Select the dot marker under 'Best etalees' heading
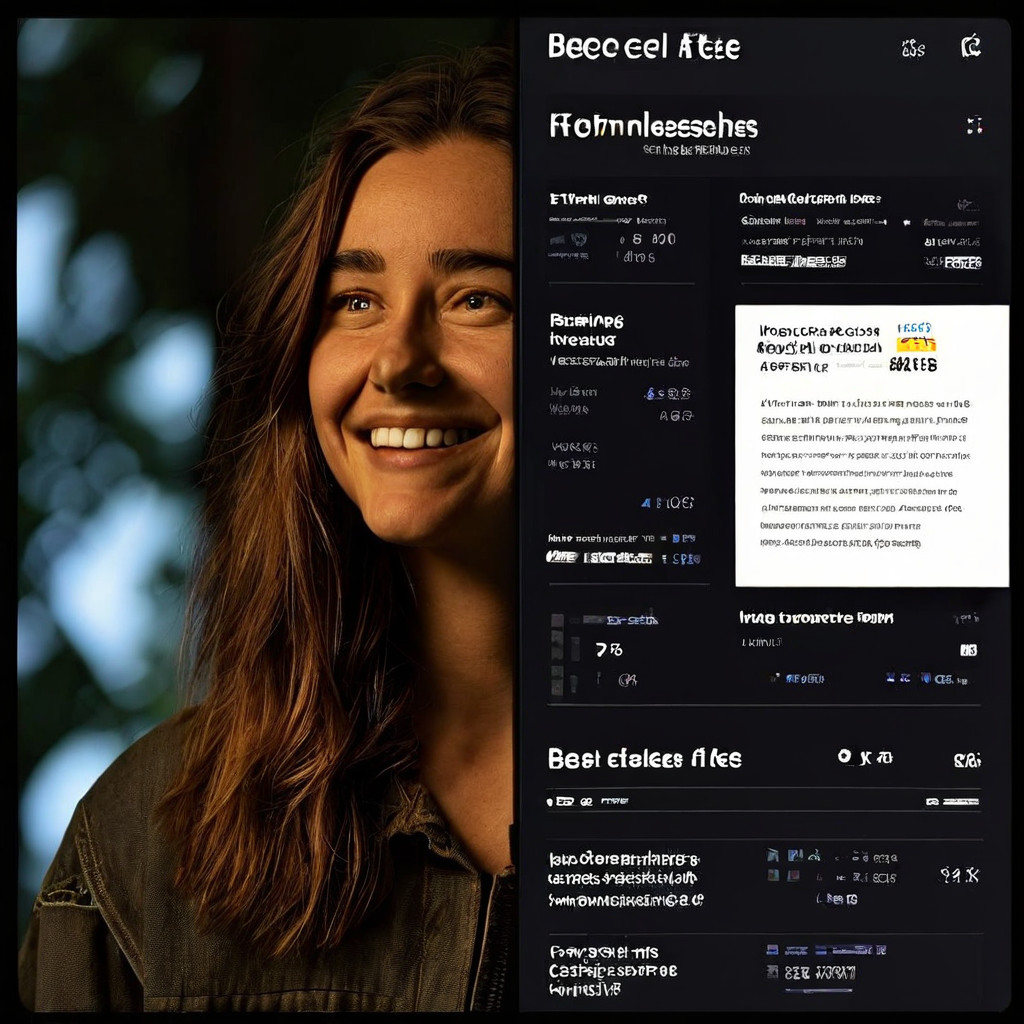Screen dimensions: 1024x1024 (x=552, y=801)
